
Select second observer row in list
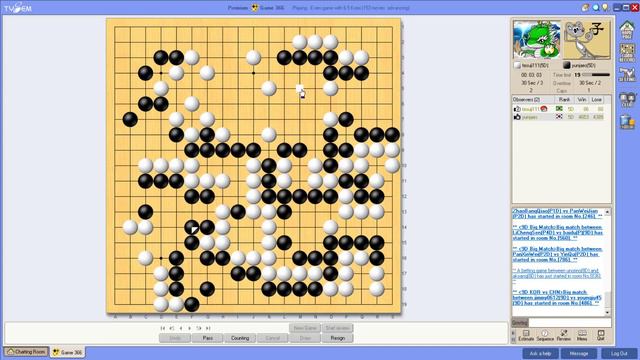point(558,117)
